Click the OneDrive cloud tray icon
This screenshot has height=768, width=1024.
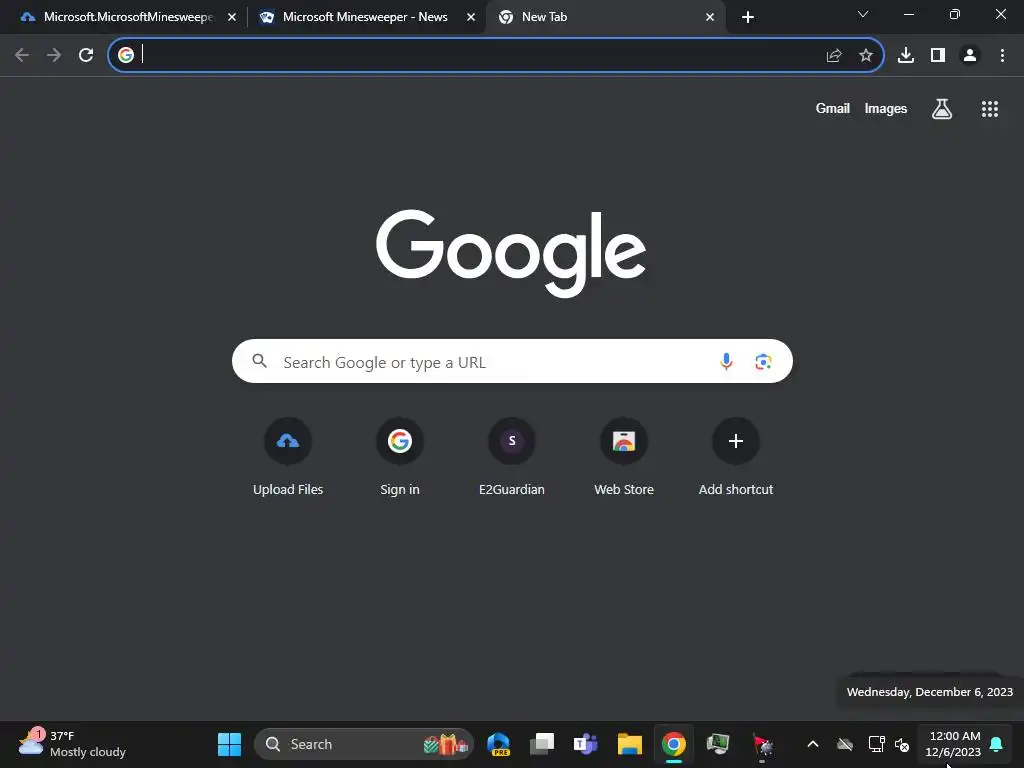[x=845, y=744]
